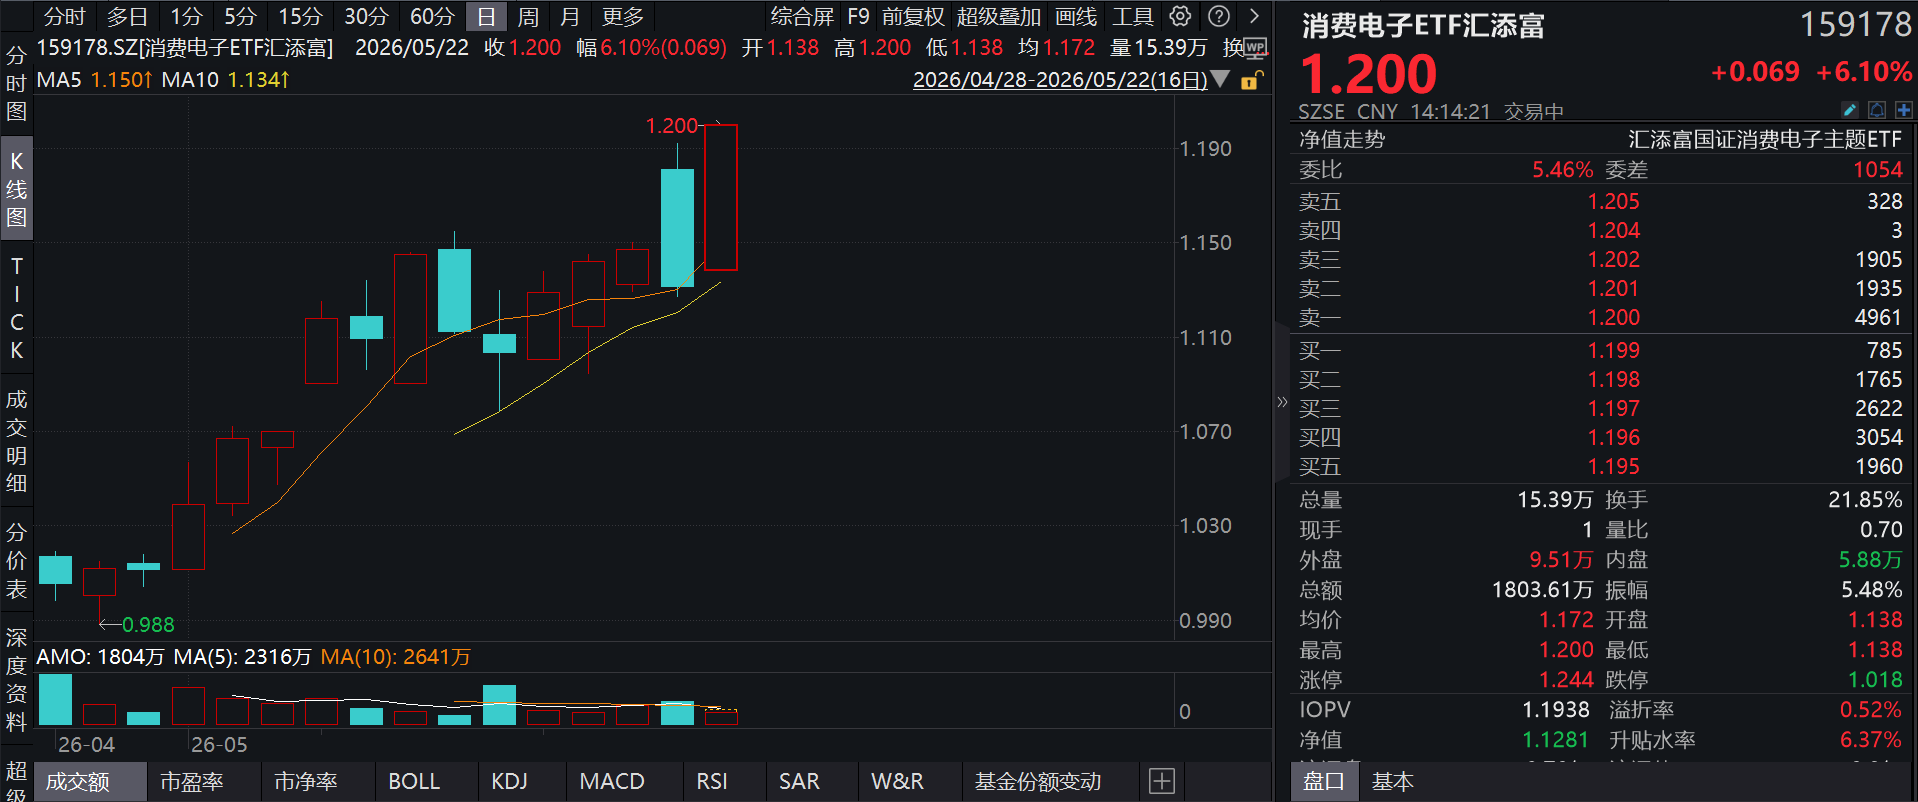Select the 60分 period
The width and height of the screenshot is (1918, 802).
(x=432, y=16)
